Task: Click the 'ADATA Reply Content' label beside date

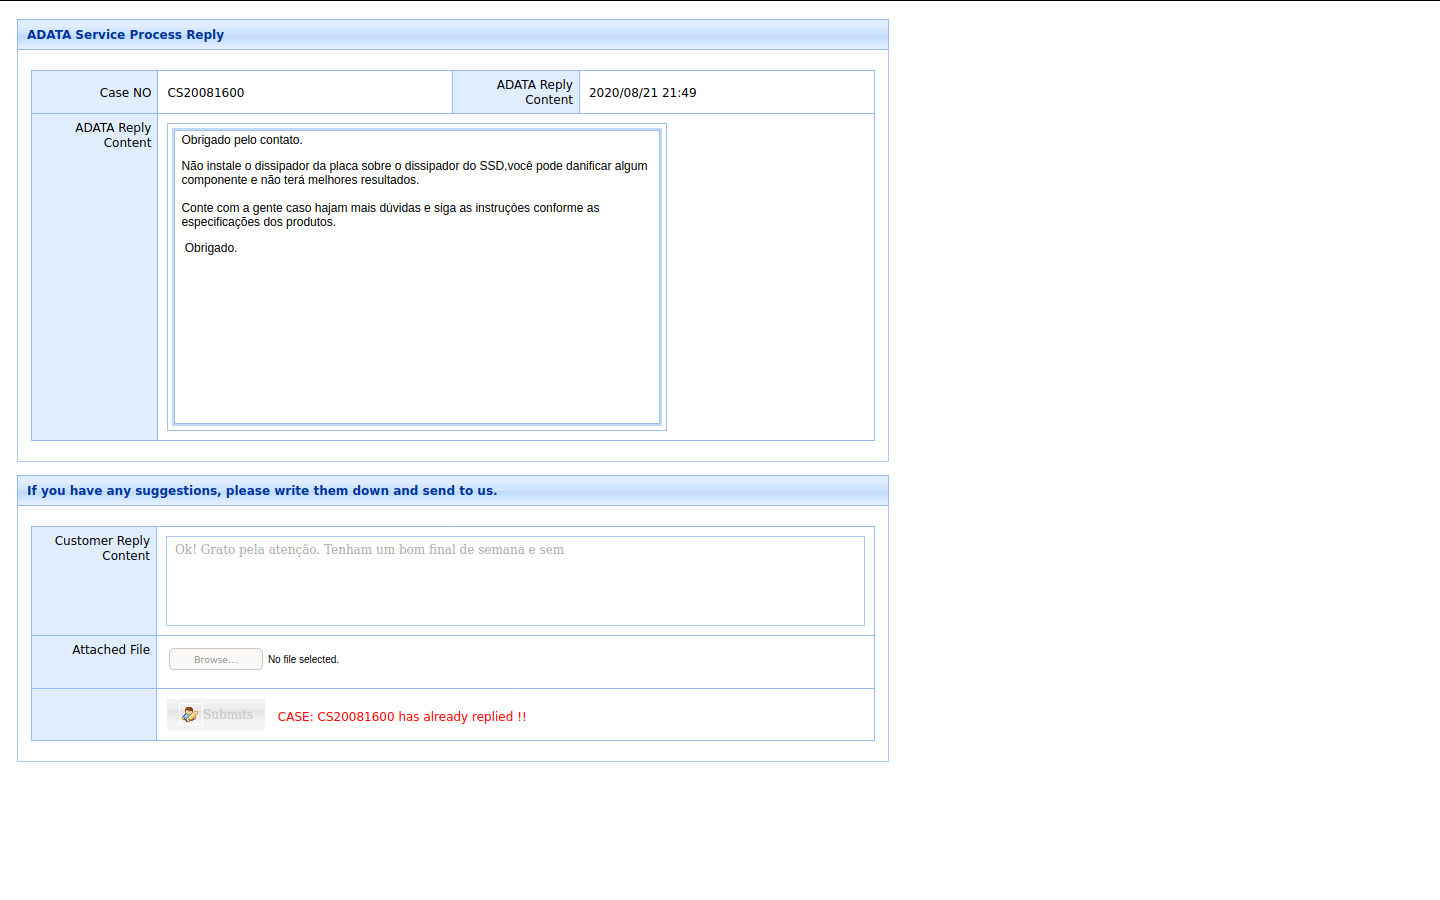Action: pyautogui.click(x=535, y=92)
